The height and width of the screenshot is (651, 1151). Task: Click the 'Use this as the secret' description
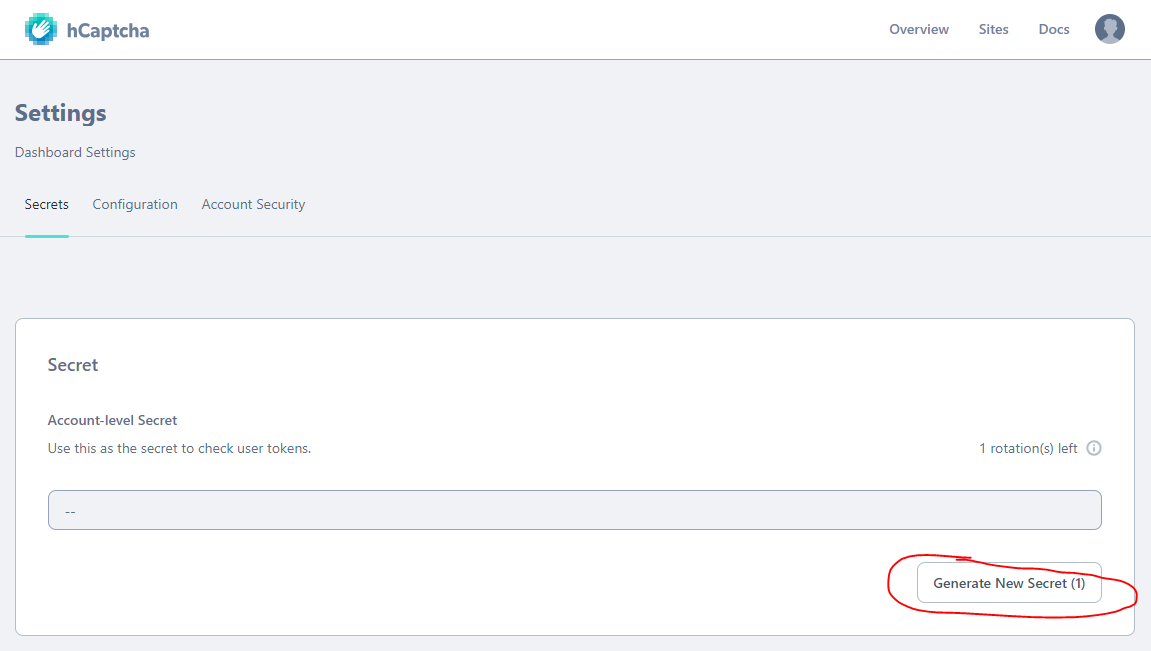point(179,448)
